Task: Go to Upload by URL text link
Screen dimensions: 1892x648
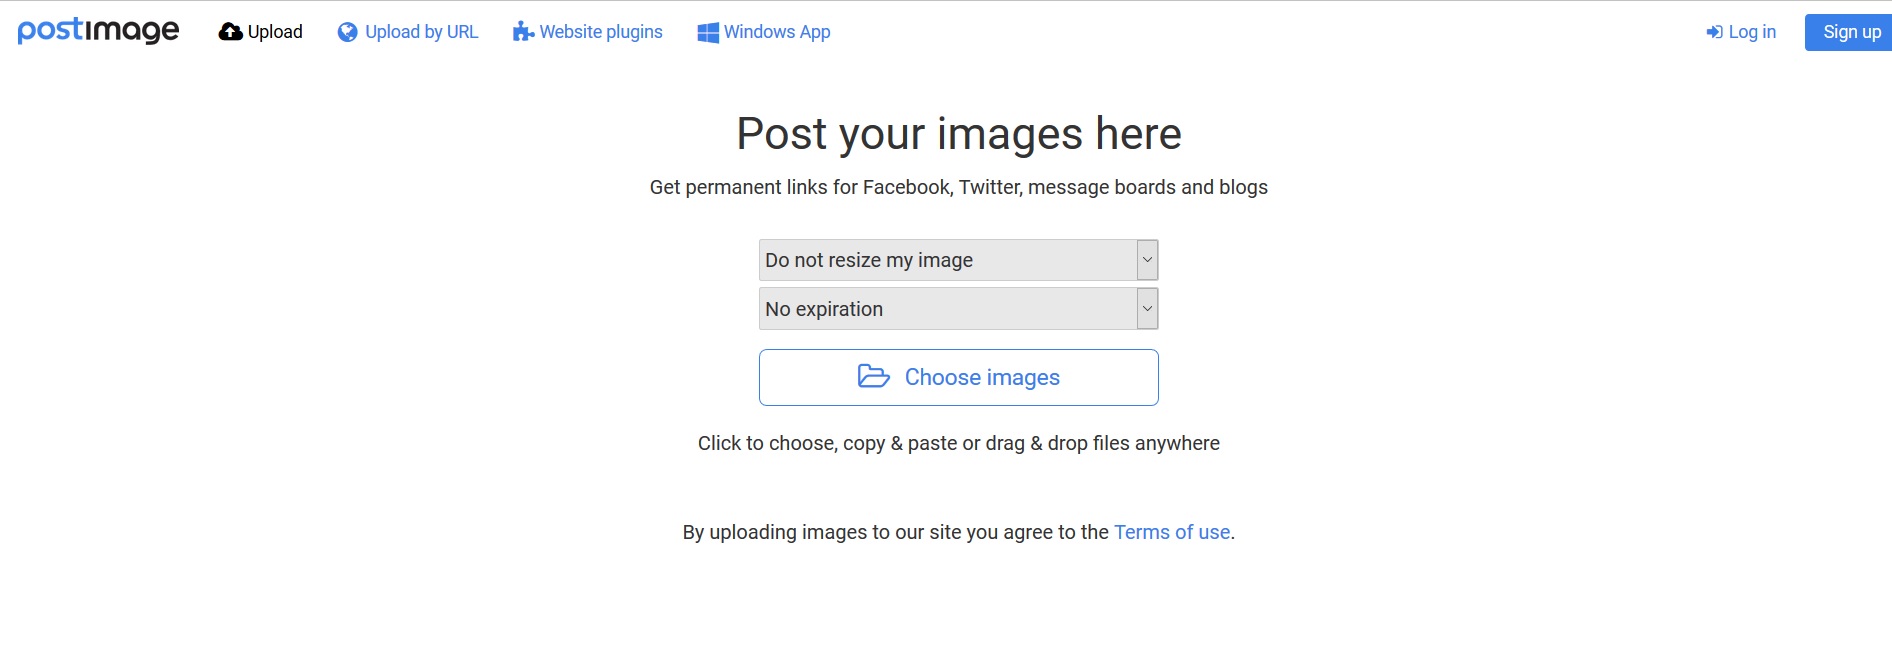Action: pyautogui.click(x=421, y=32)
